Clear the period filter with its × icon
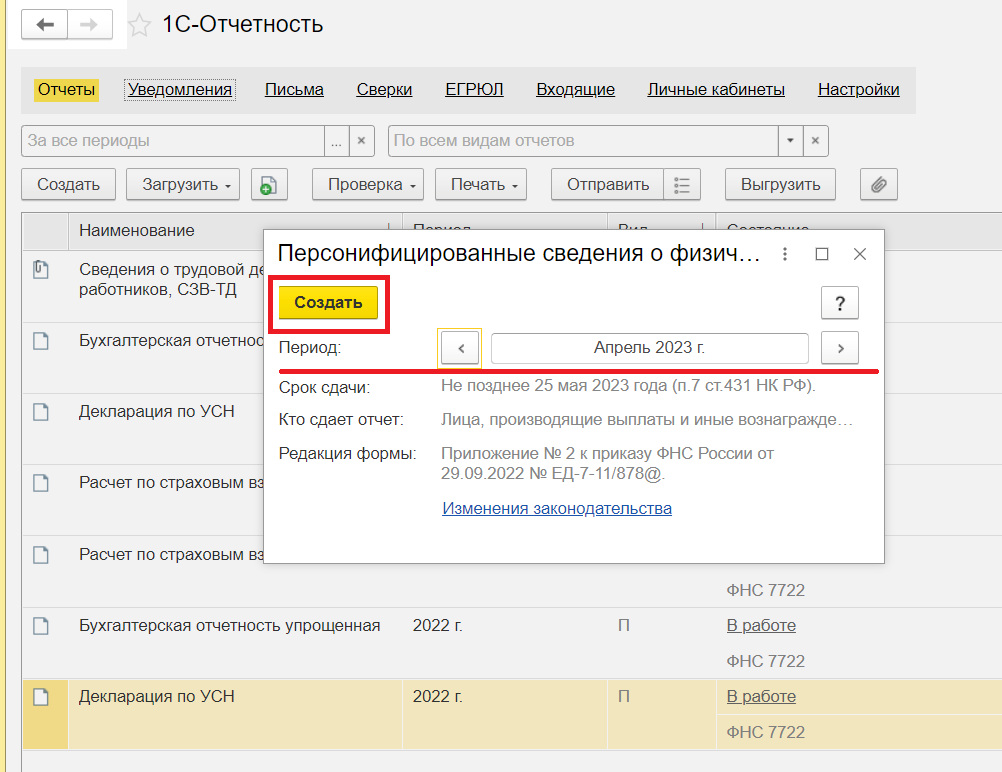 [x=360, y=140]
